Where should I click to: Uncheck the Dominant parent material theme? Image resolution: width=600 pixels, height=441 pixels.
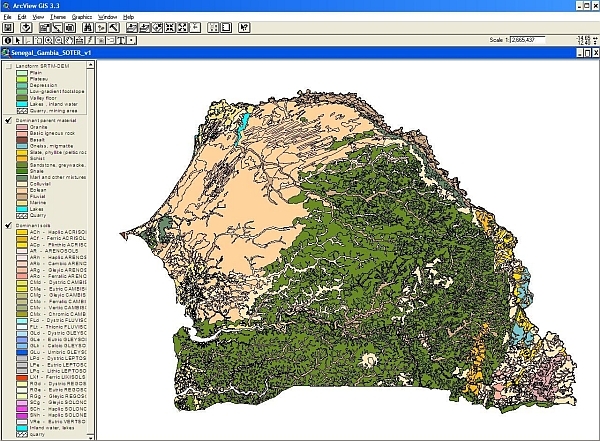tap(9, 120)
